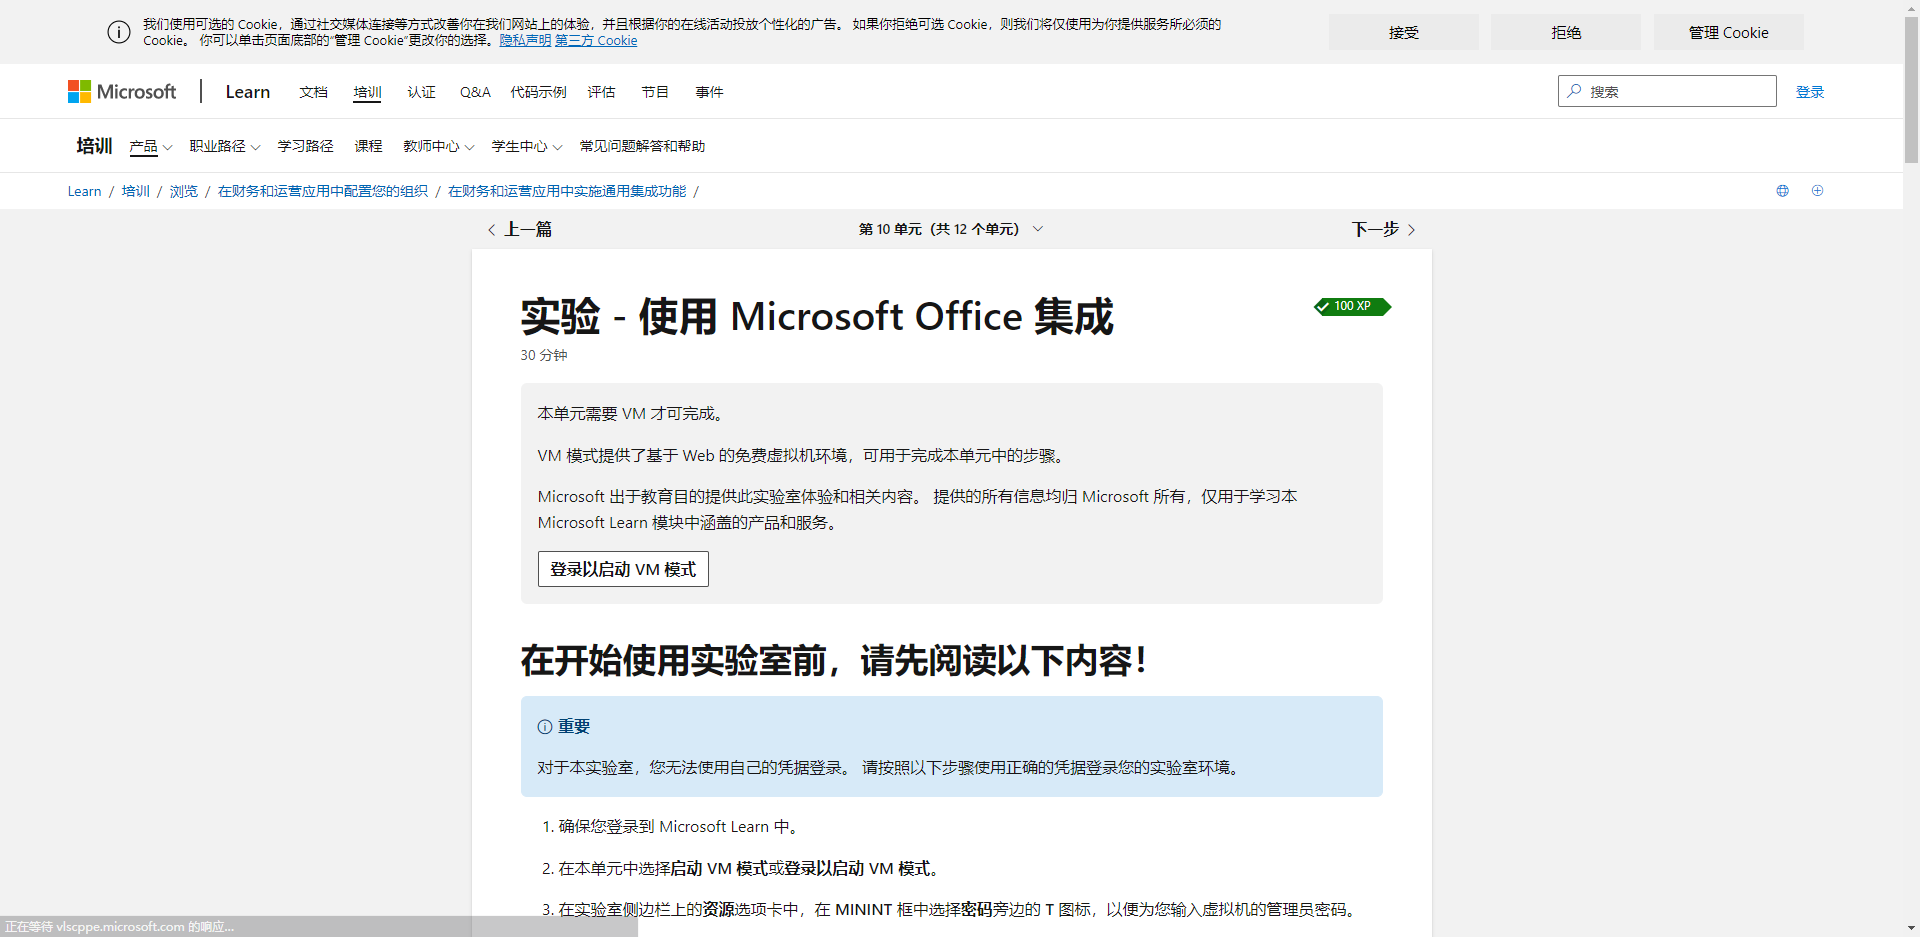Screen dimensions: 1920x937
Task: Expand the 产品 dropdown
Action: (x=151, y=146)
